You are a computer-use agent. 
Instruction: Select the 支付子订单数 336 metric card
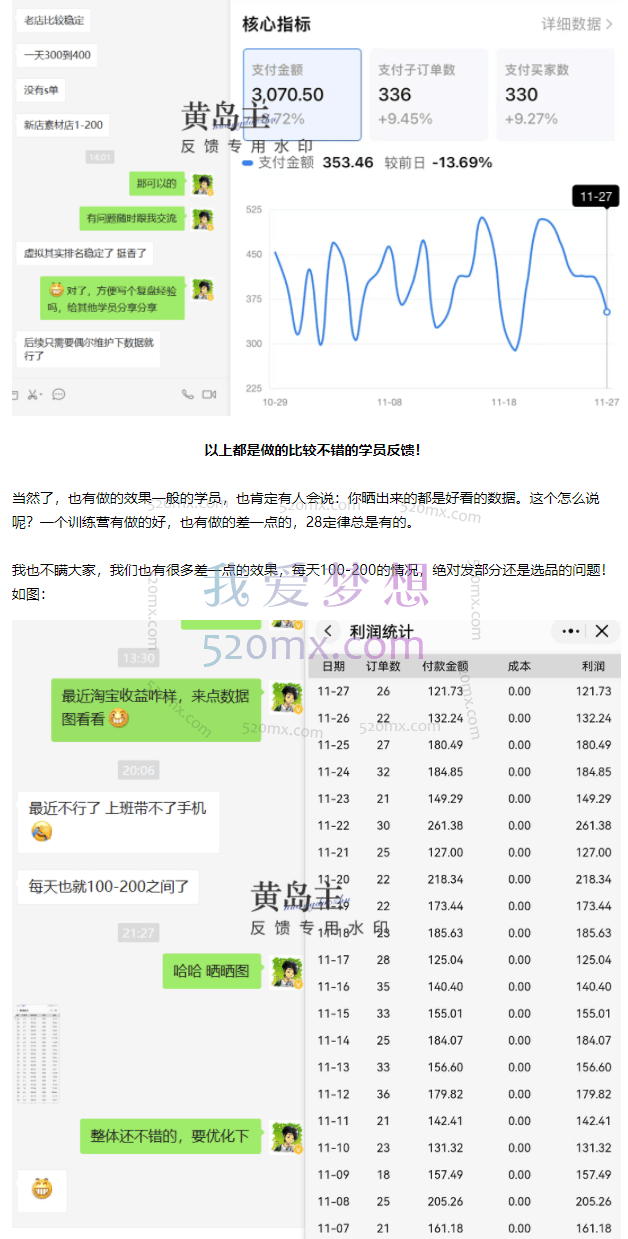coord(429,94)
